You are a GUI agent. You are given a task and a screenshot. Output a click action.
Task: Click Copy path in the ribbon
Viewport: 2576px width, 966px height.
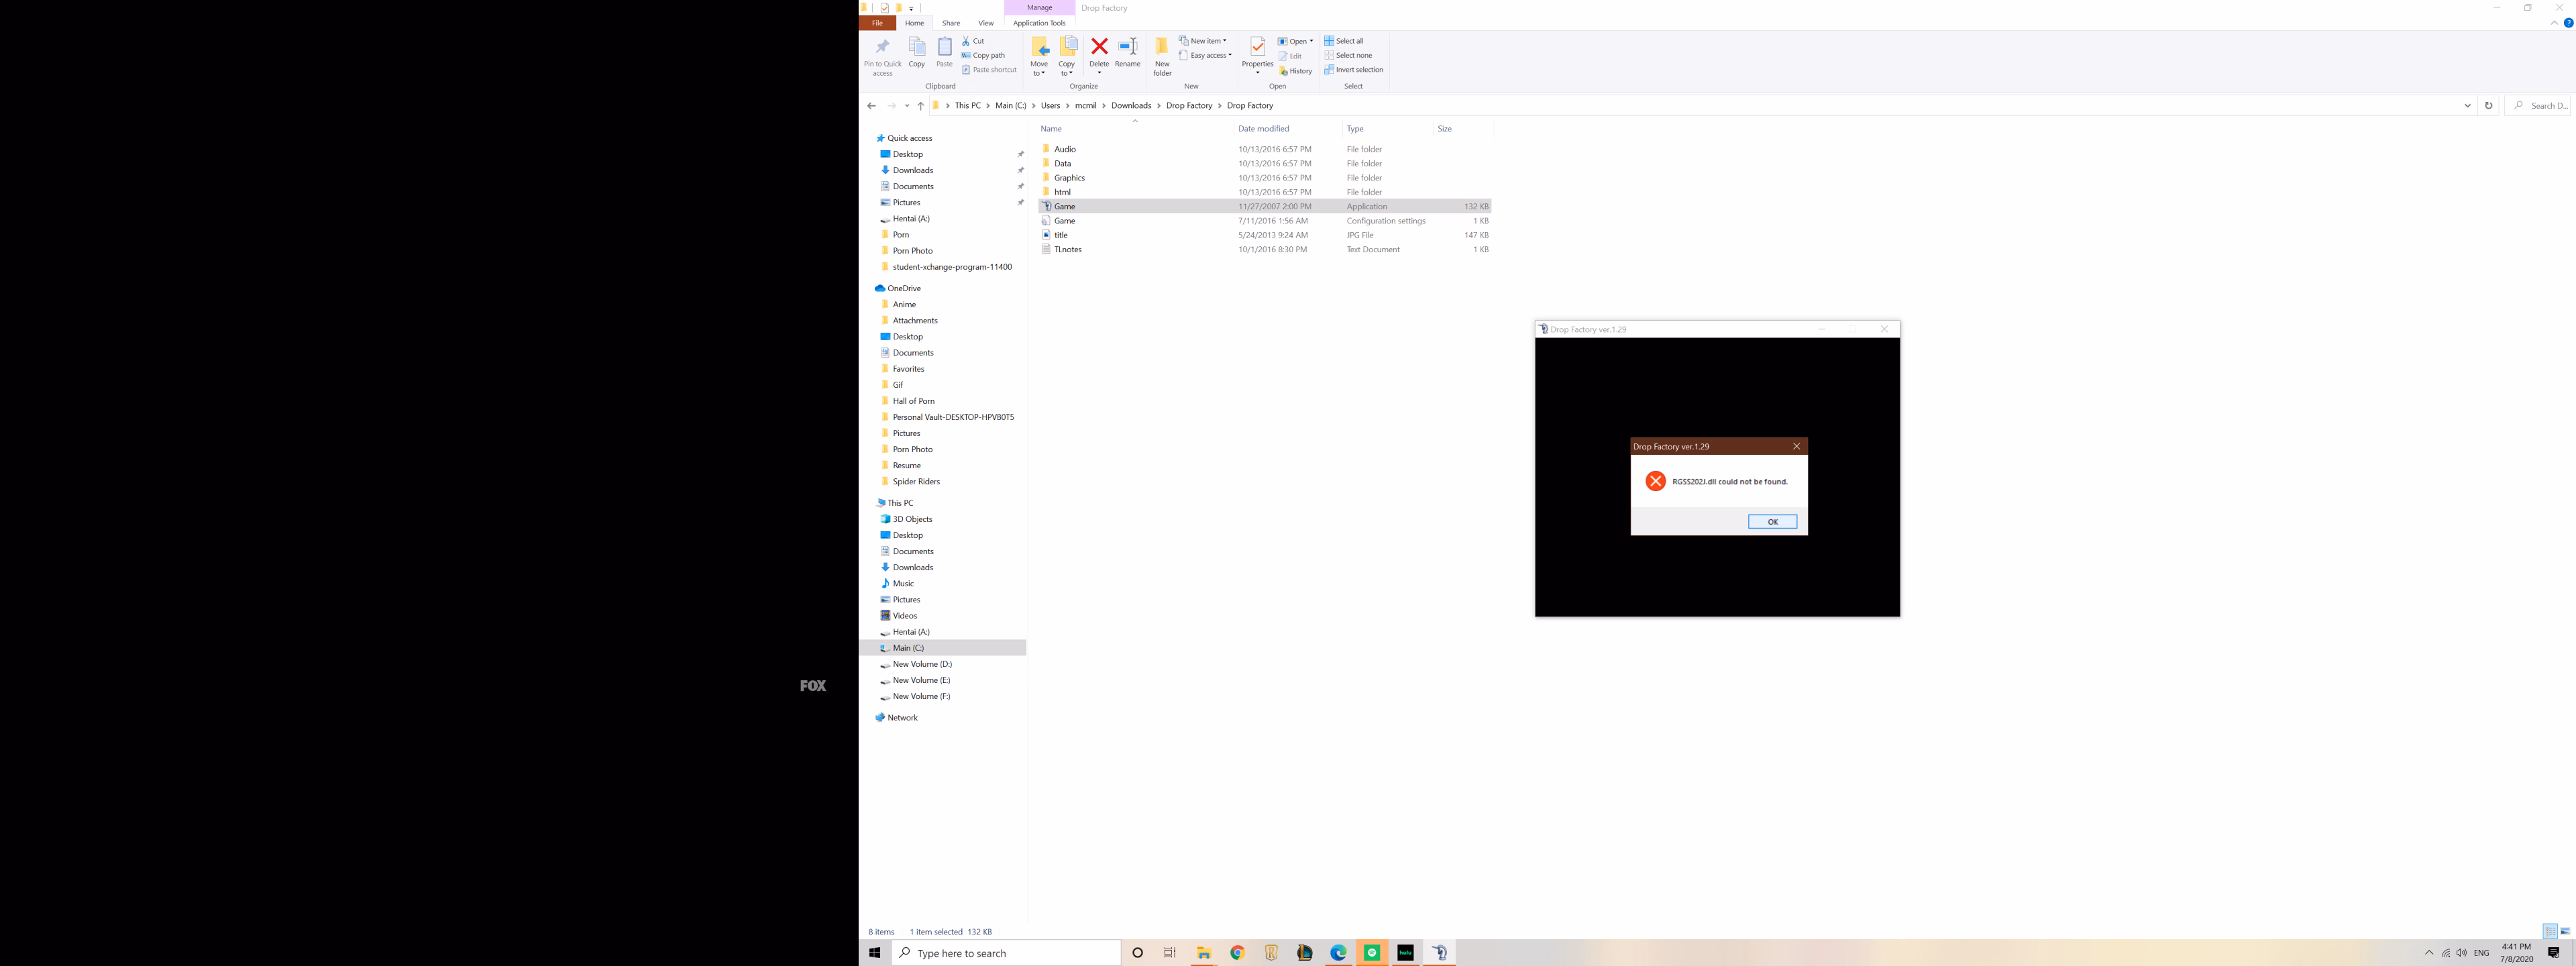[x=983, y=55]
